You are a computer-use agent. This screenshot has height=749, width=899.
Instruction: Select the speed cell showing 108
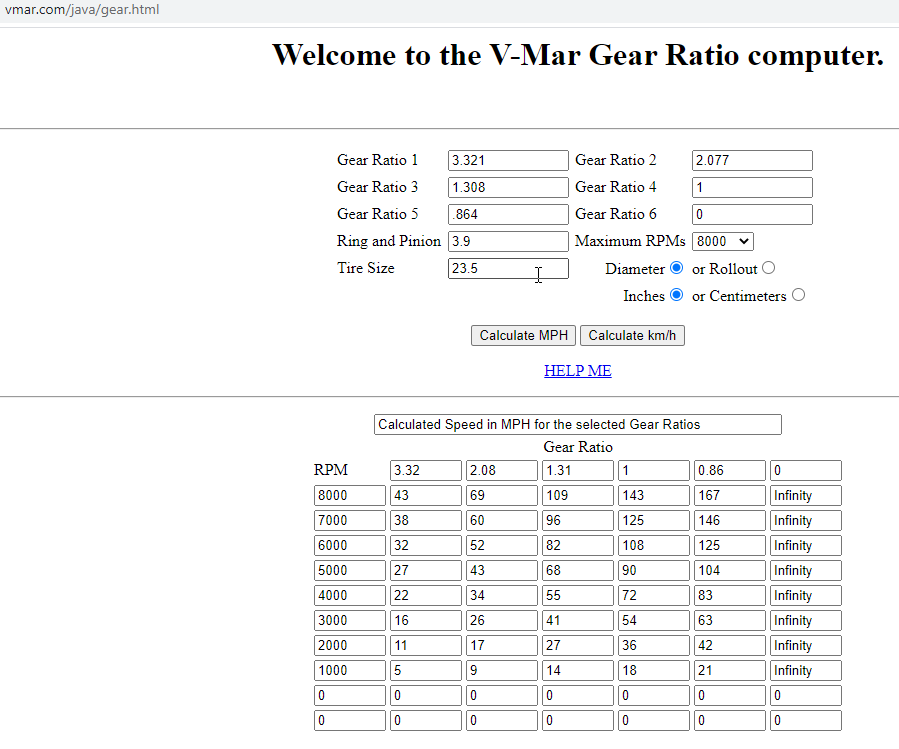coord(654,545)
